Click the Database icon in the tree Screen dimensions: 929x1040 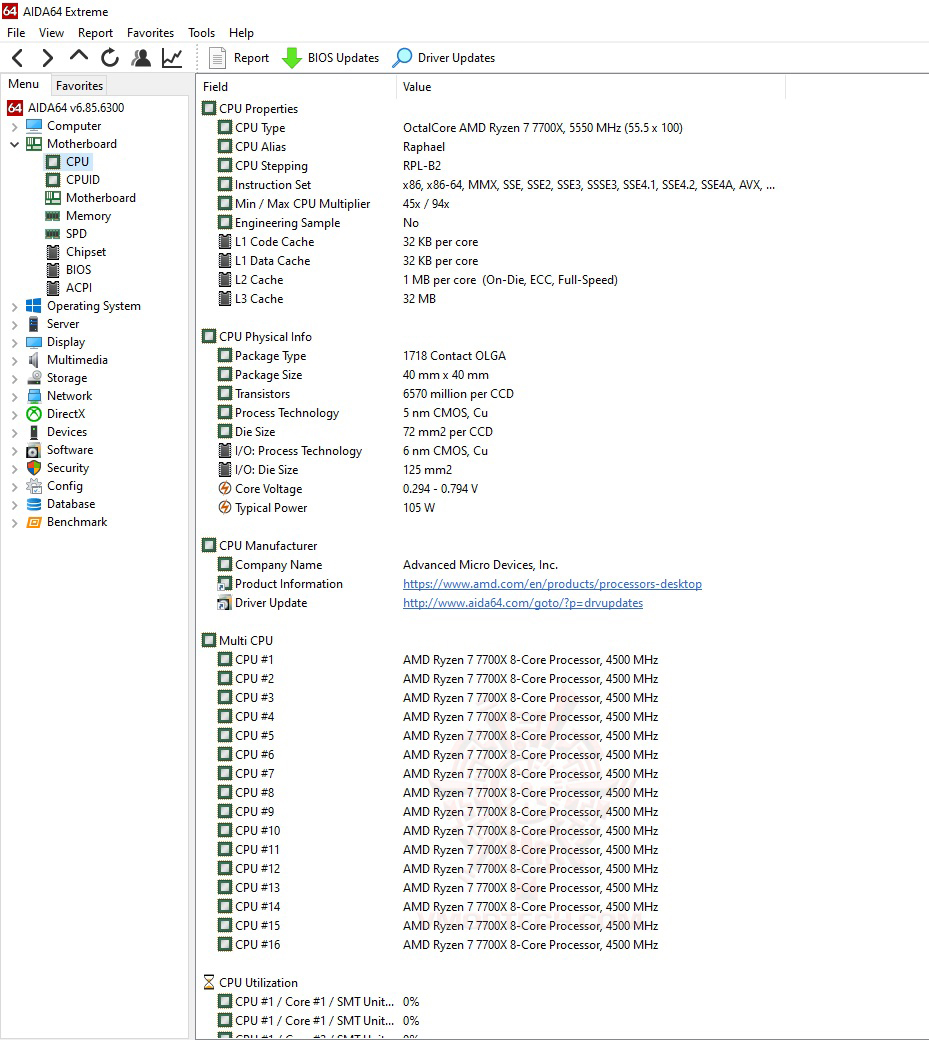pyautogui.click(x=34, y=504)
